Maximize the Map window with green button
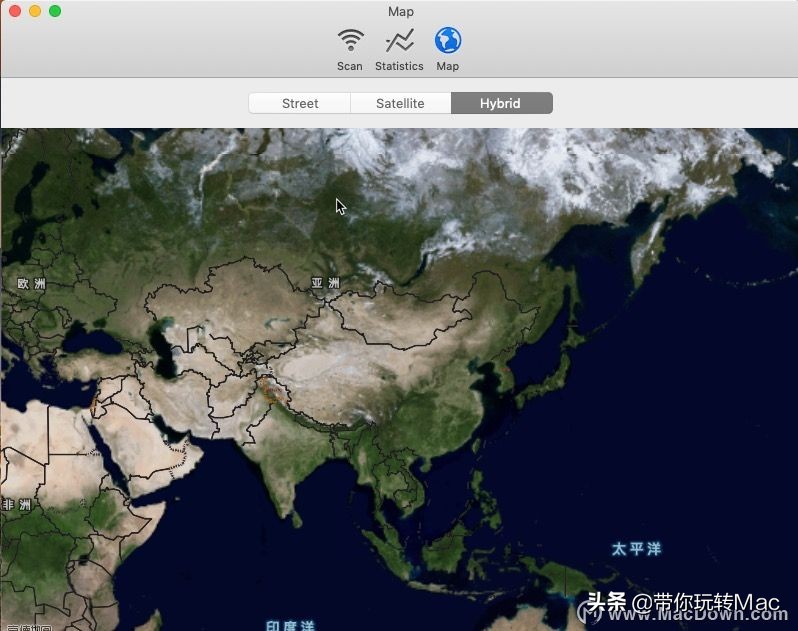Image resolution: width=798 pixels, height=631 pixels. coord(55,11)
